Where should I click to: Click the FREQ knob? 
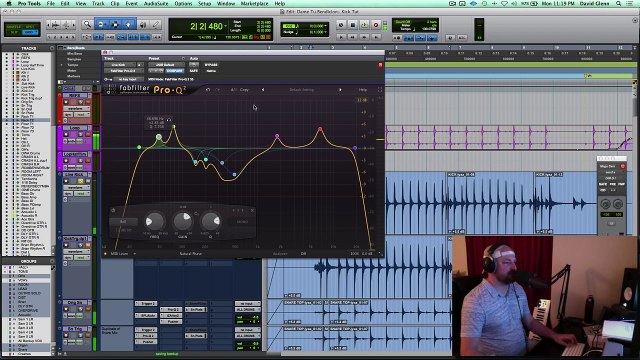pyautogui.click(x=154, y=221)
